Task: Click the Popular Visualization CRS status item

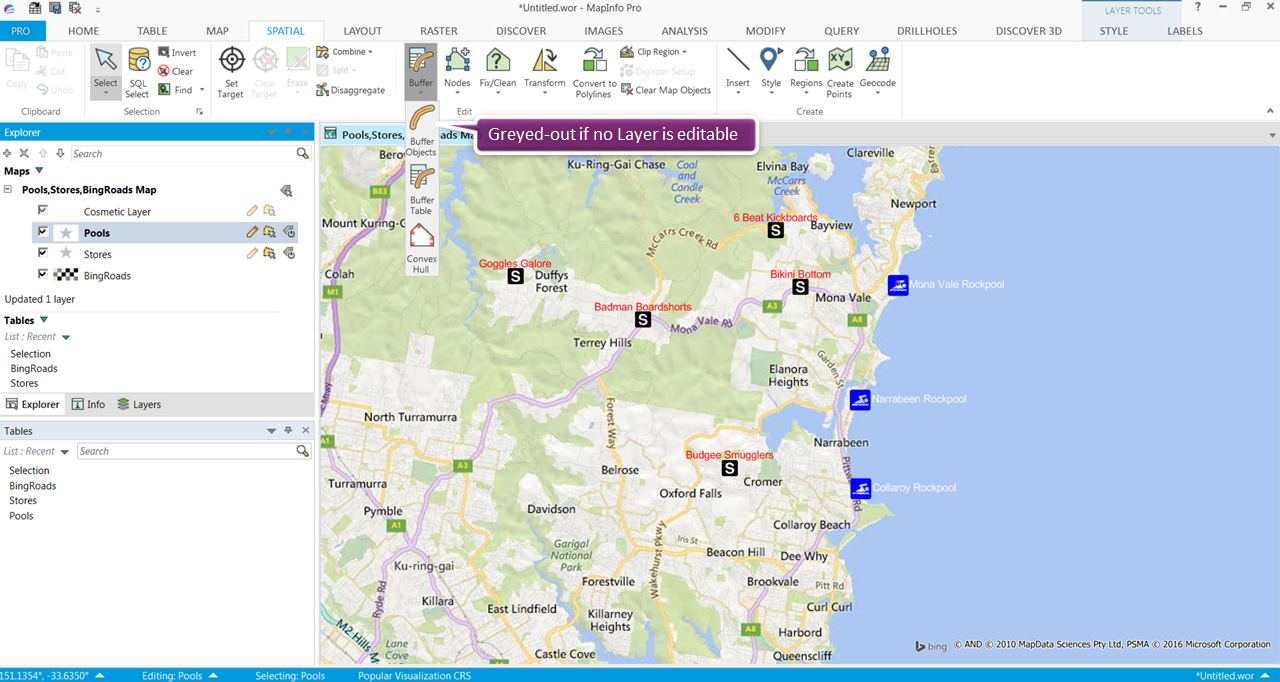Action: [x=414, y=675]
